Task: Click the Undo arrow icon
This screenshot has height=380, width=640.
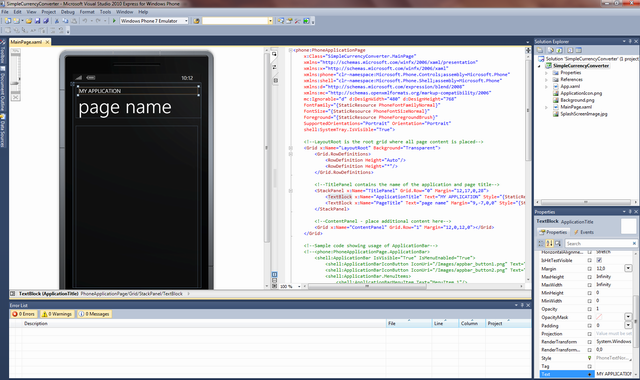Action: pyautogui.click(x=84, y=21)
